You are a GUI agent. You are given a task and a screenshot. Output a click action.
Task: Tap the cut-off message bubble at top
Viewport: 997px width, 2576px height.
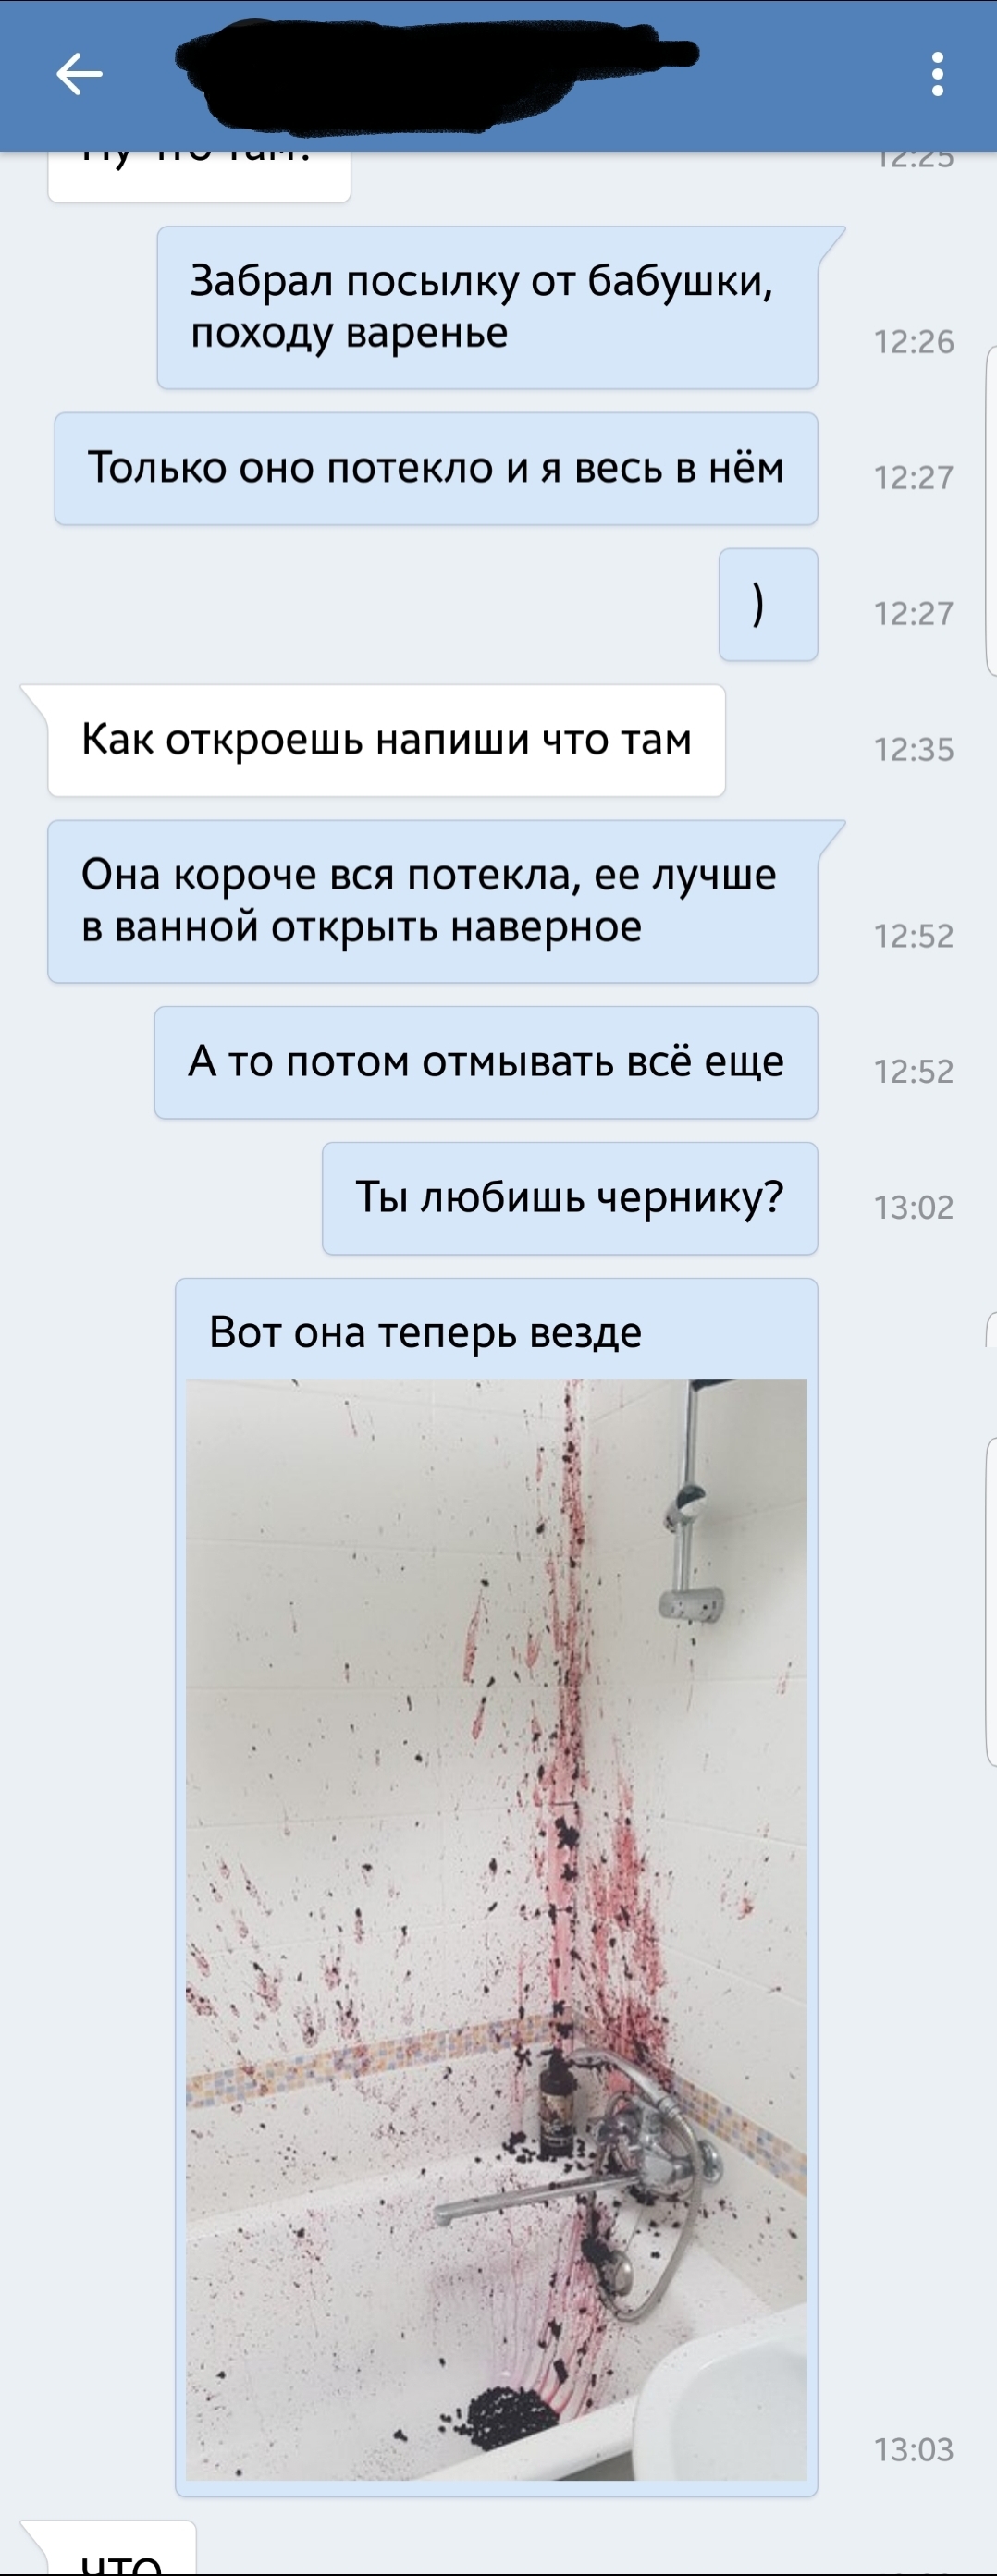coord(199,176)
